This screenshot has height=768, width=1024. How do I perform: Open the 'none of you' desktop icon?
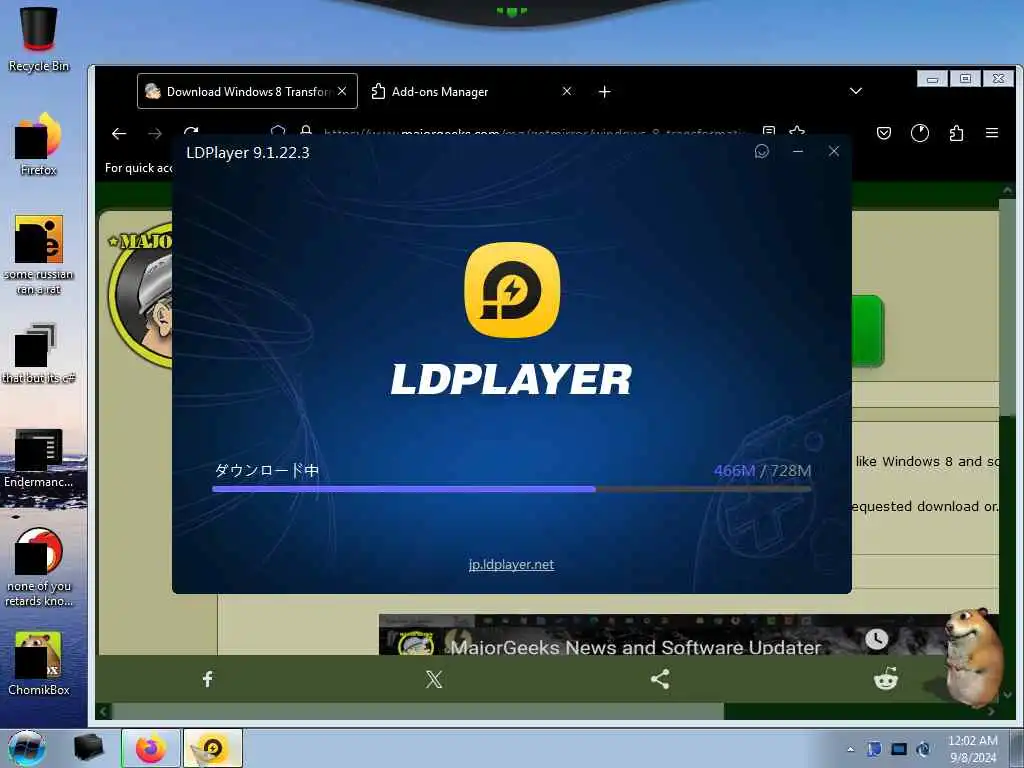(x=39, y=567)
